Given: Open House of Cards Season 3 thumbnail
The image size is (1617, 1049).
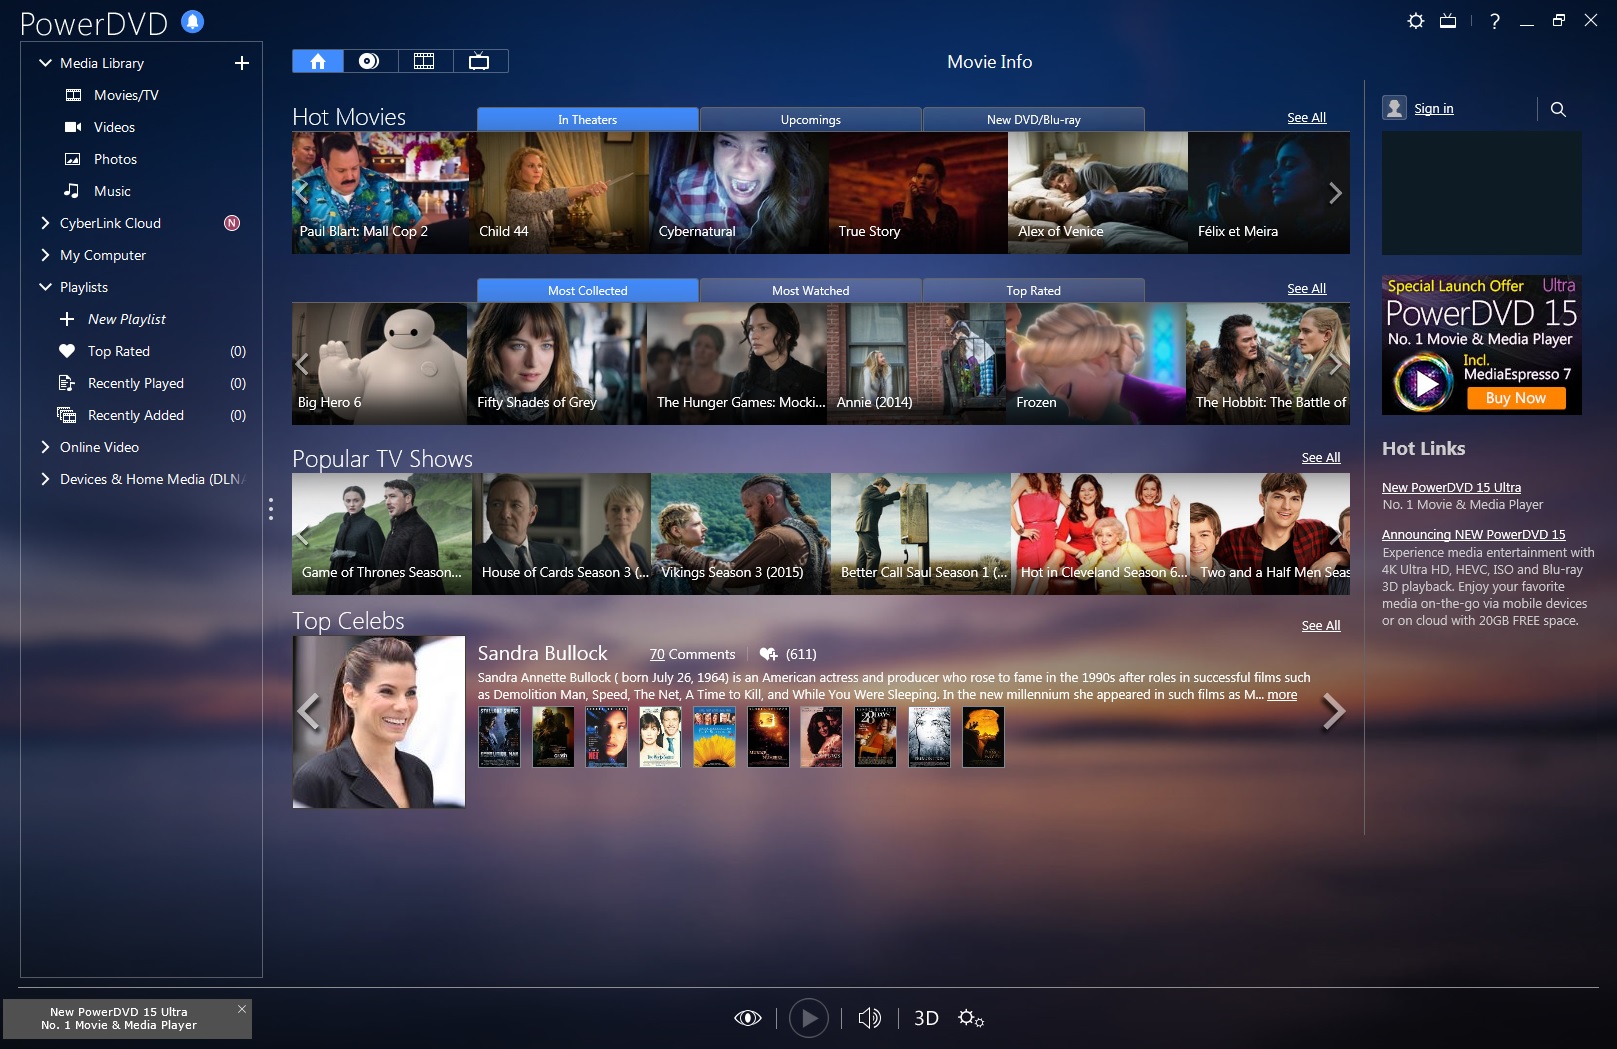Looking at the screenshot, I should (561, 534).
